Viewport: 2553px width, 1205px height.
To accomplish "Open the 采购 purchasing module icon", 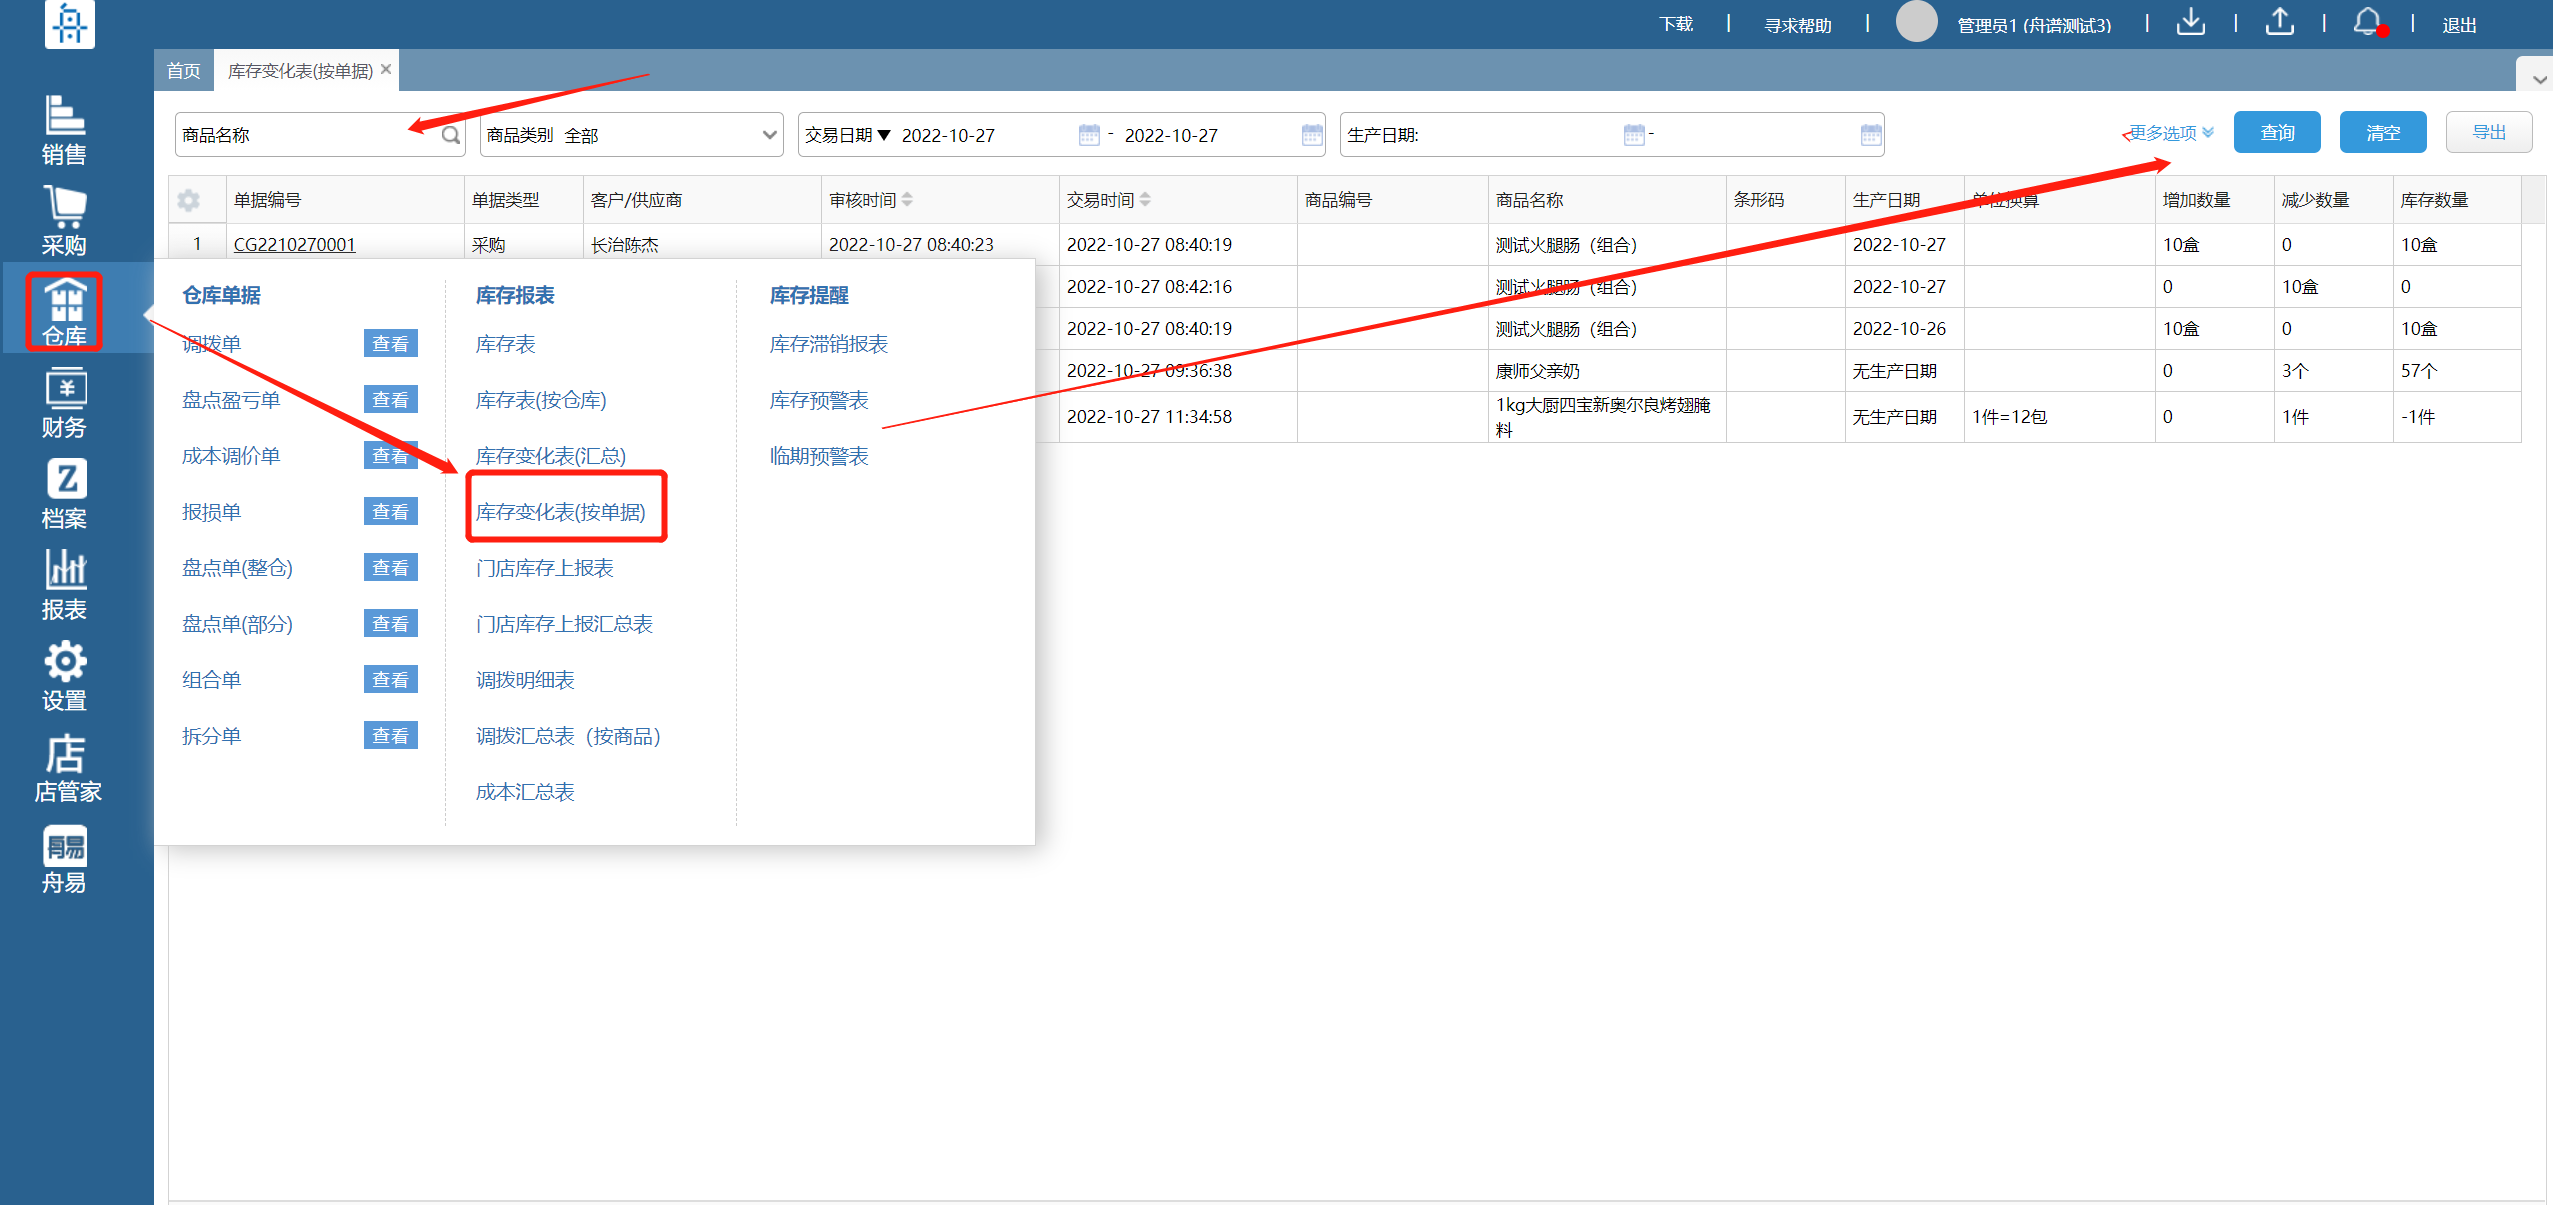I will [65, 221].
